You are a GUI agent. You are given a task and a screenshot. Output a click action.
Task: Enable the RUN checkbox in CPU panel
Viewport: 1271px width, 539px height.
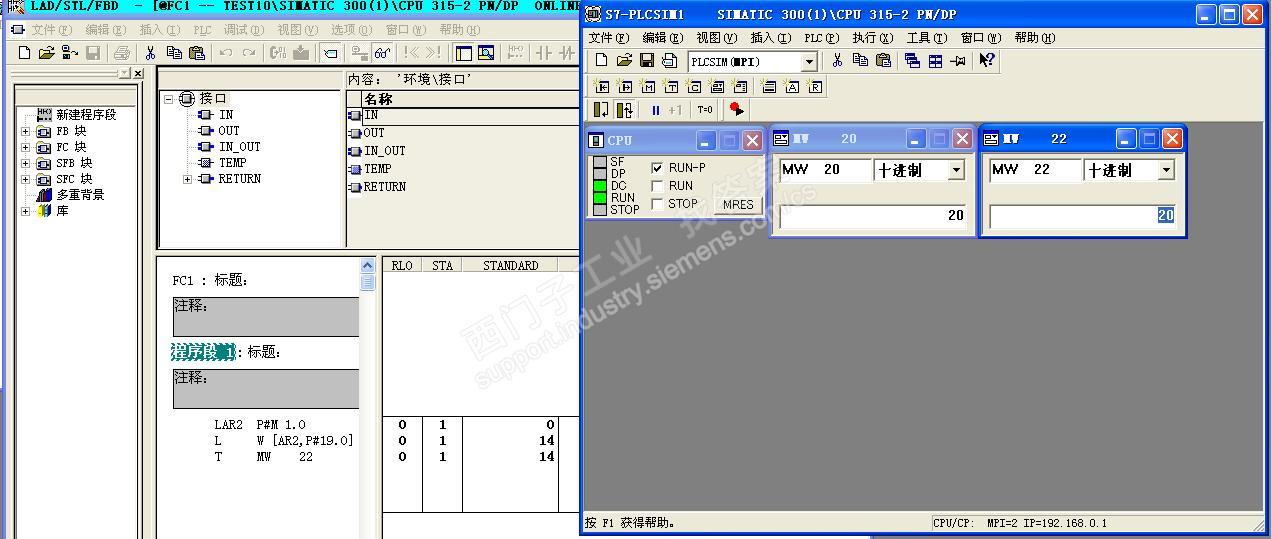tap(657, 186)
